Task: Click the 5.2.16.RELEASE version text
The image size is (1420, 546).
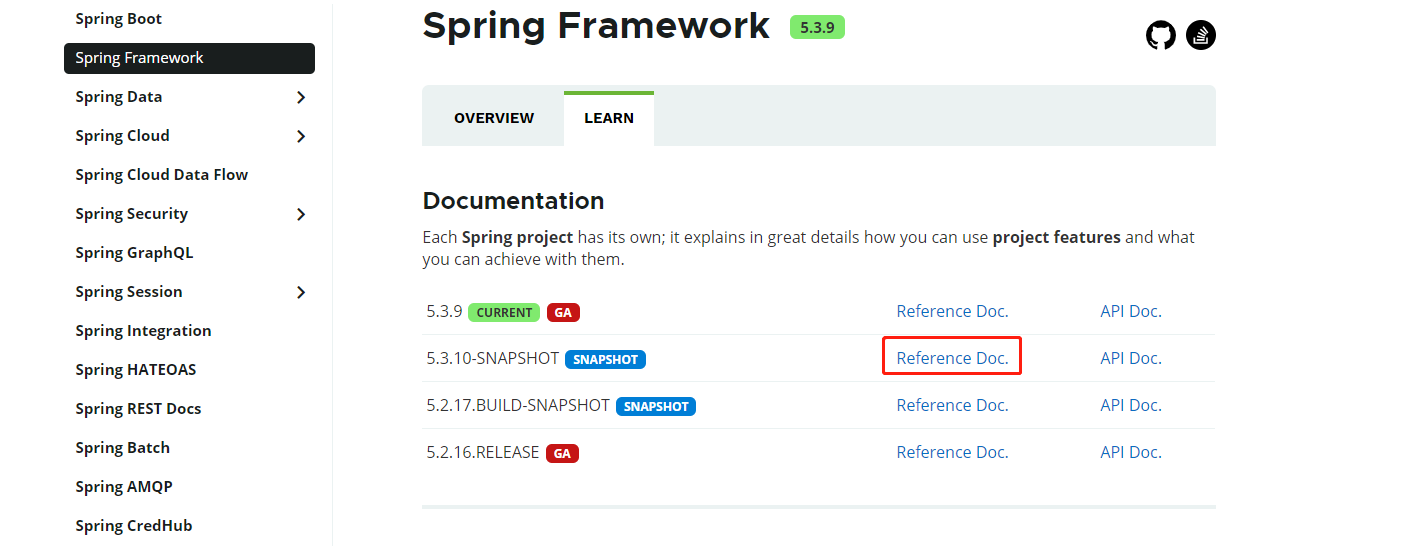Action: click(x=483, y=452)
